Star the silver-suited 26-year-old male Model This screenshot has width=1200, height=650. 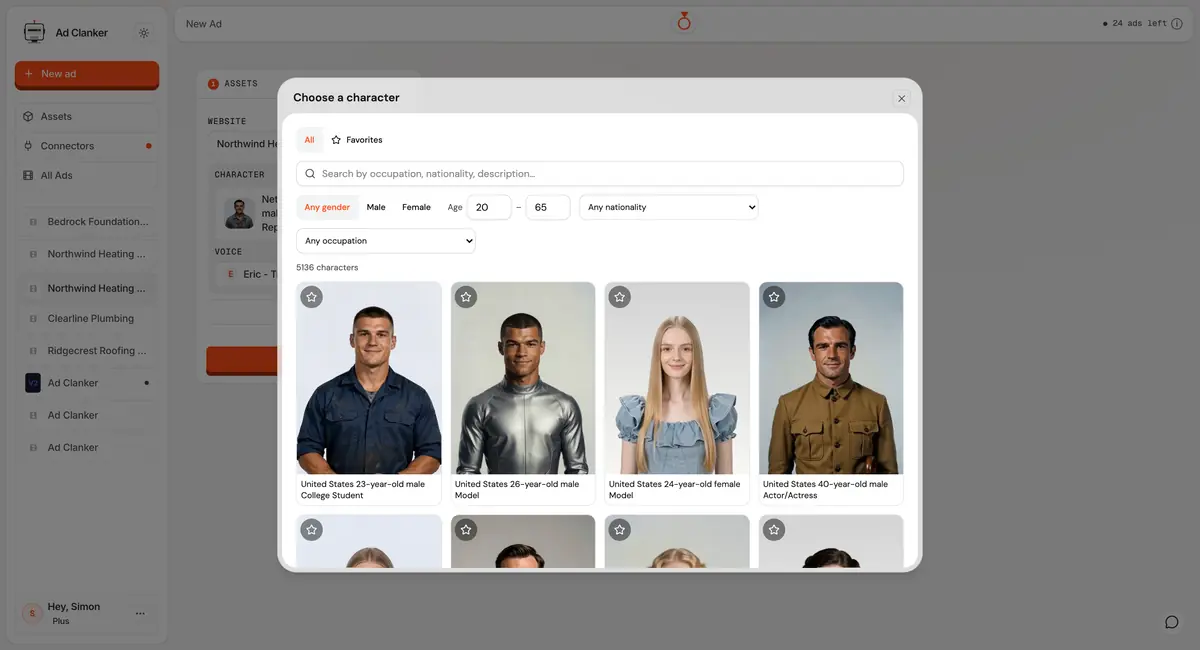coord(466,297)
